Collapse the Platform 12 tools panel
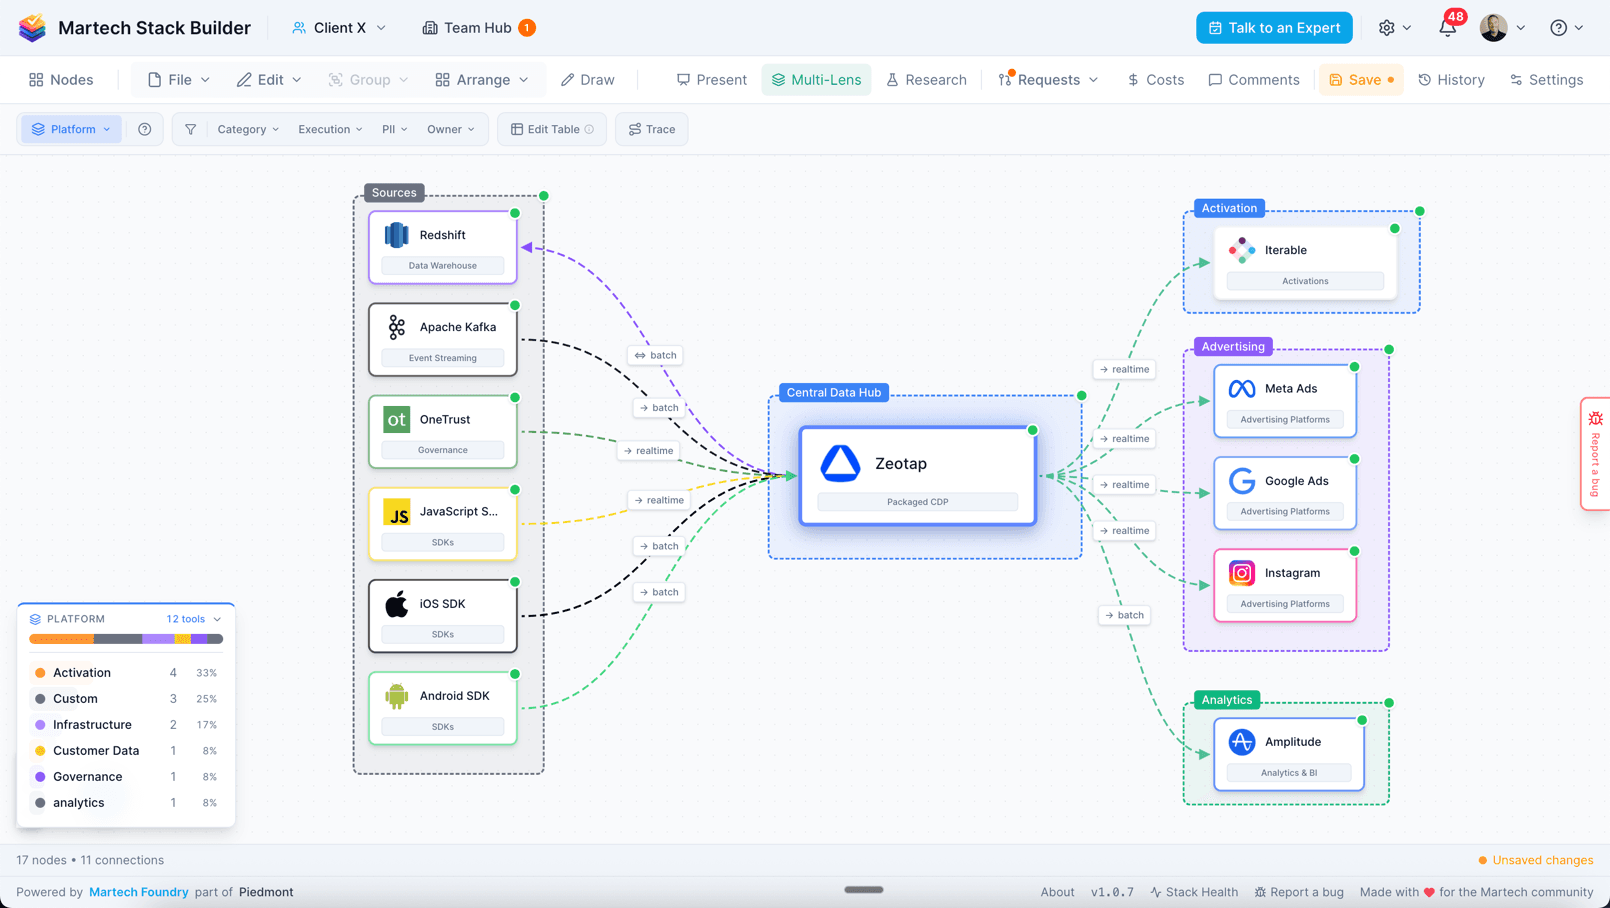Image resolution: width=1610 pixels, height=908 pixels. pos(217,619)
